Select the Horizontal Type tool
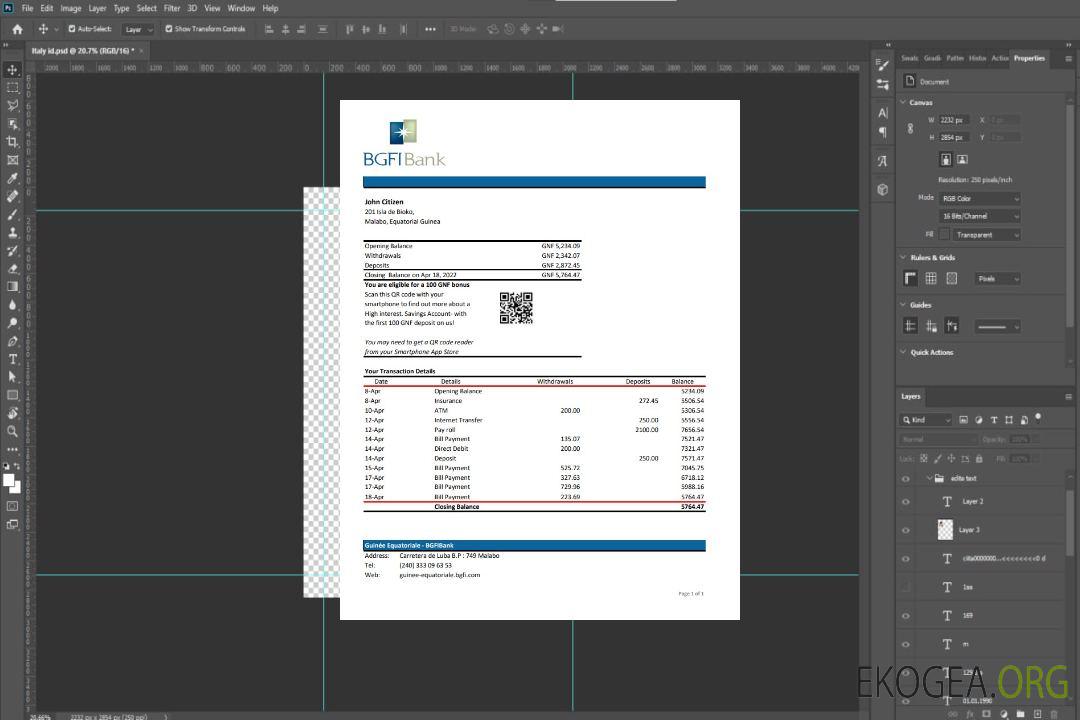1080x720 pixels. (13, 359)
